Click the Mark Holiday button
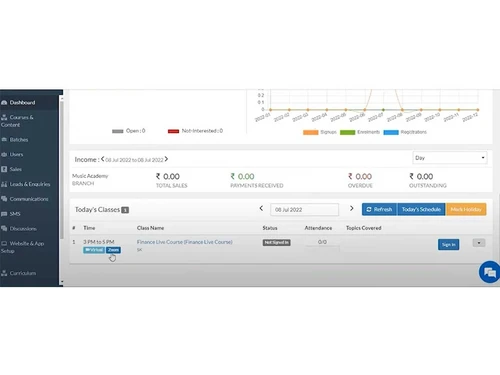This screenshot has width=500, height=375. [x=466, y=209]
